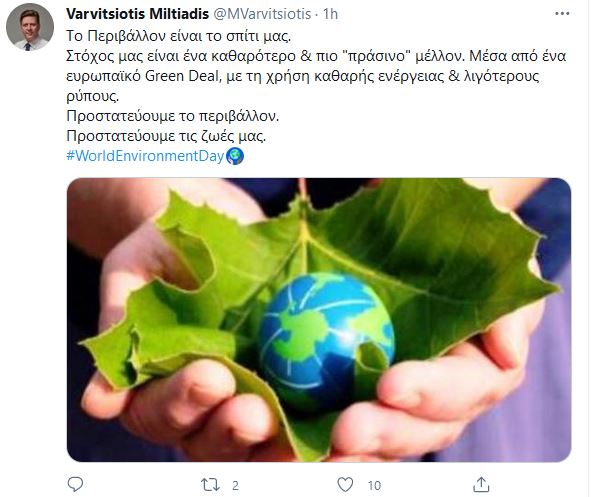Click first line 'Το Περιβάλλον είναι το σπίτι μας'
This screenshot has width=593, height=497.
179,36
